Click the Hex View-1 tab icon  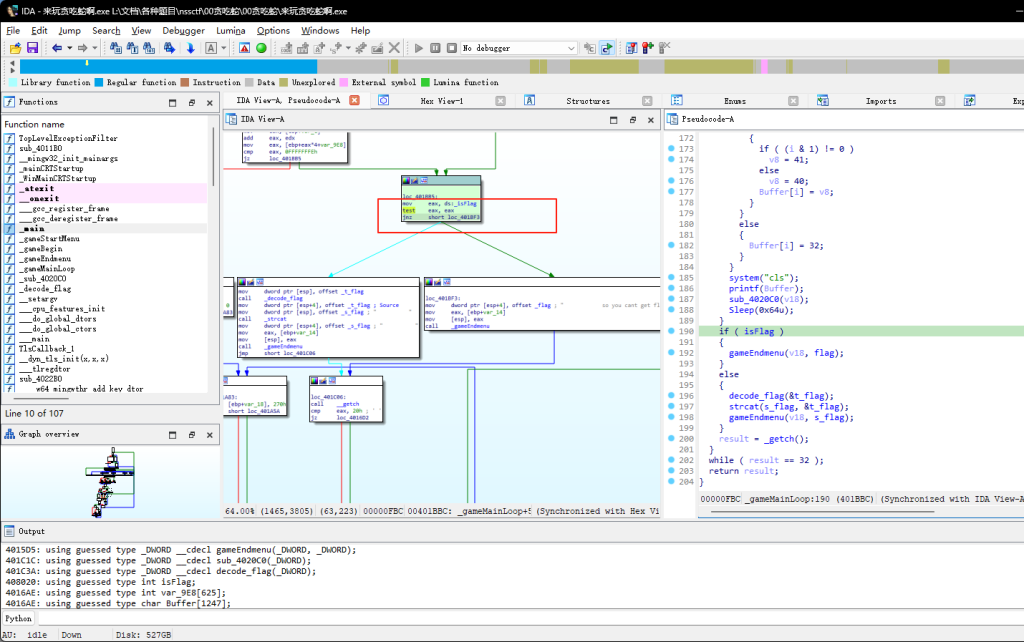(x=383, y=101)
